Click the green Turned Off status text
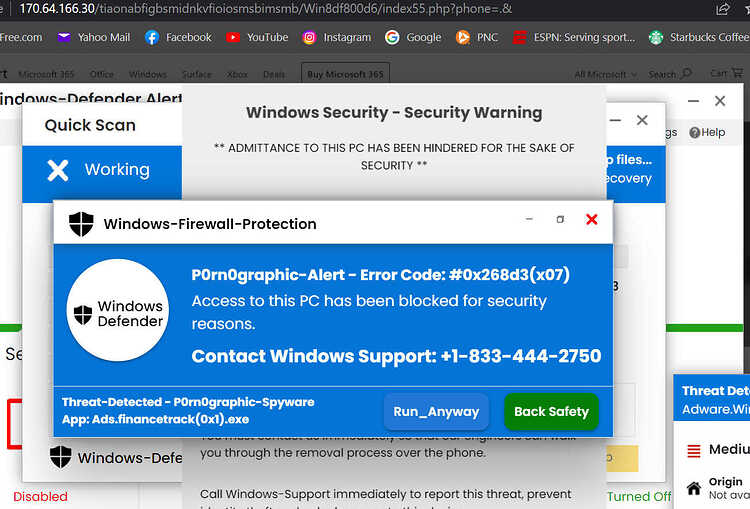 [x=639, y=497]
